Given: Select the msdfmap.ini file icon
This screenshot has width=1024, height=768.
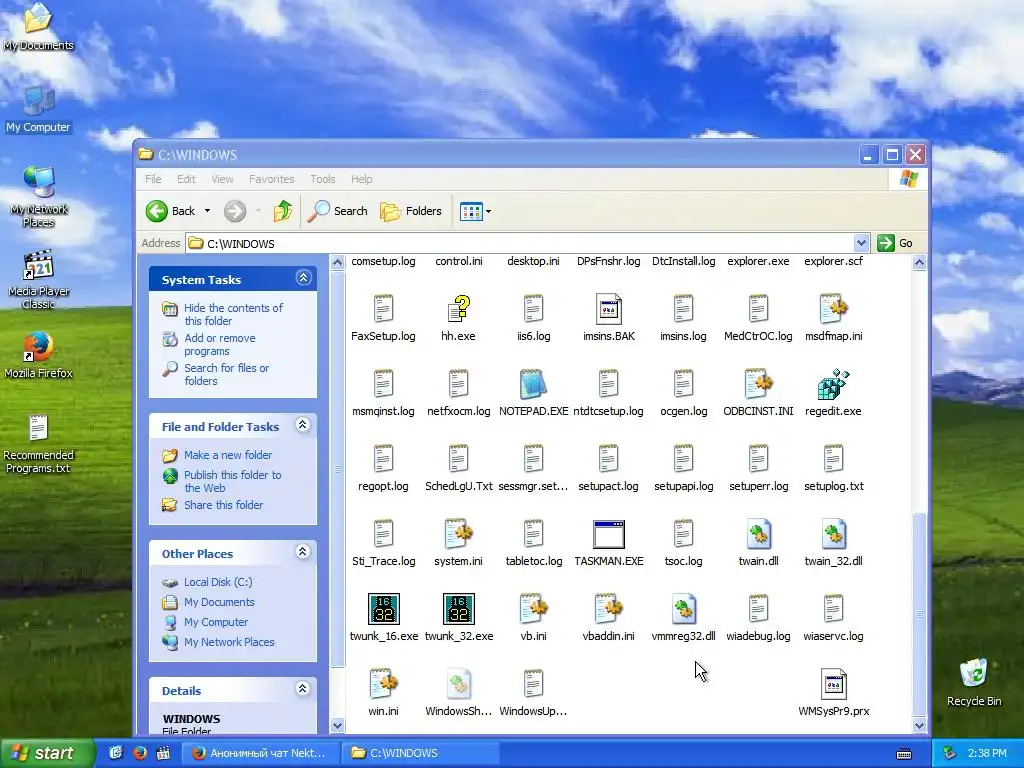Looking at the screenshot, I should coord(833,309).
